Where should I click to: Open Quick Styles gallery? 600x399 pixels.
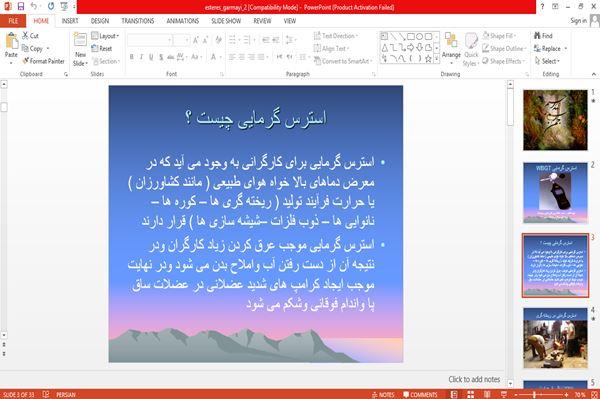(471, 50)
